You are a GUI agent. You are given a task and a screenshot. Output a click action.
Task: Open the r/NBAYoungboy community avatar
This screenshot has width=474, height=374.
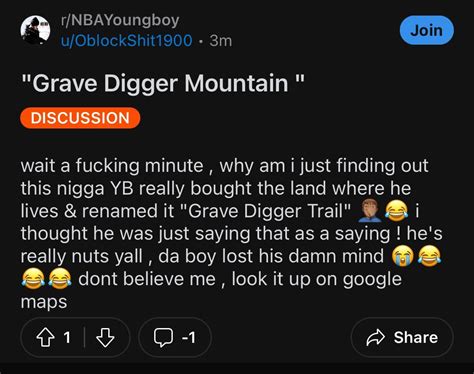point(35,30)
